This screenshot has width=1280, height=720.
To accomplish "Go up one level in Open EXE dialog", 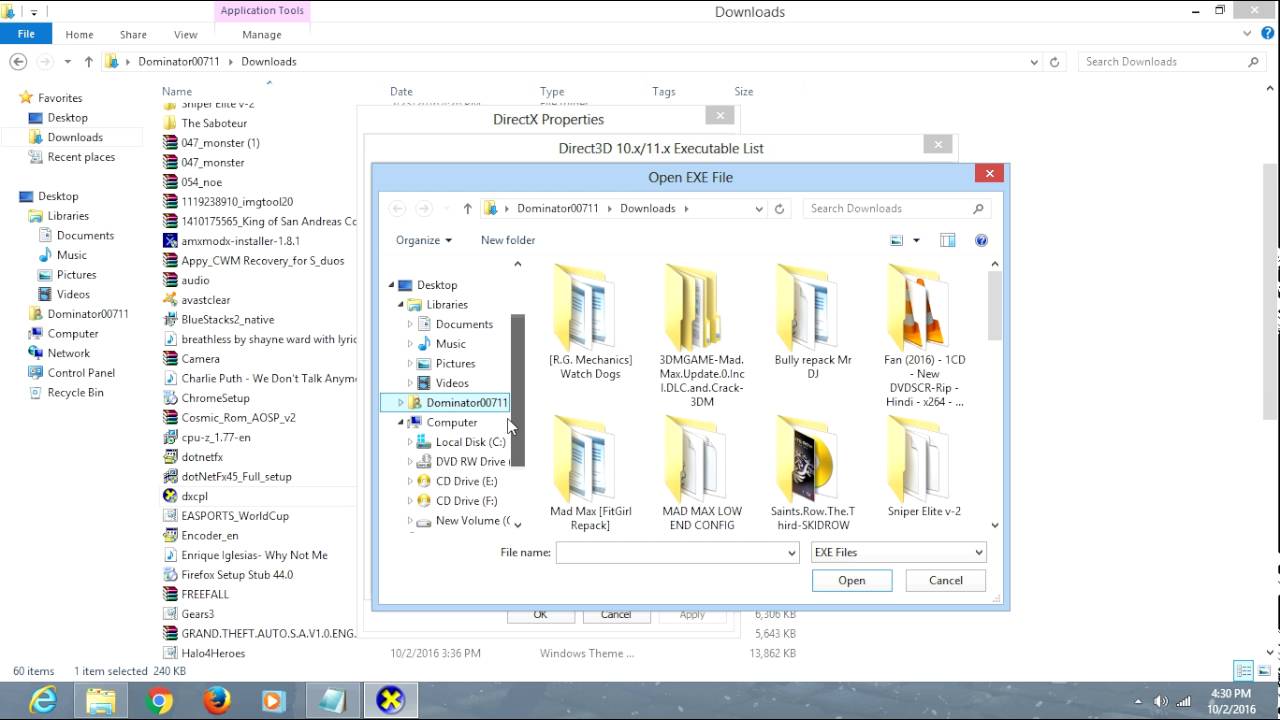I will (x=467, y=208).
